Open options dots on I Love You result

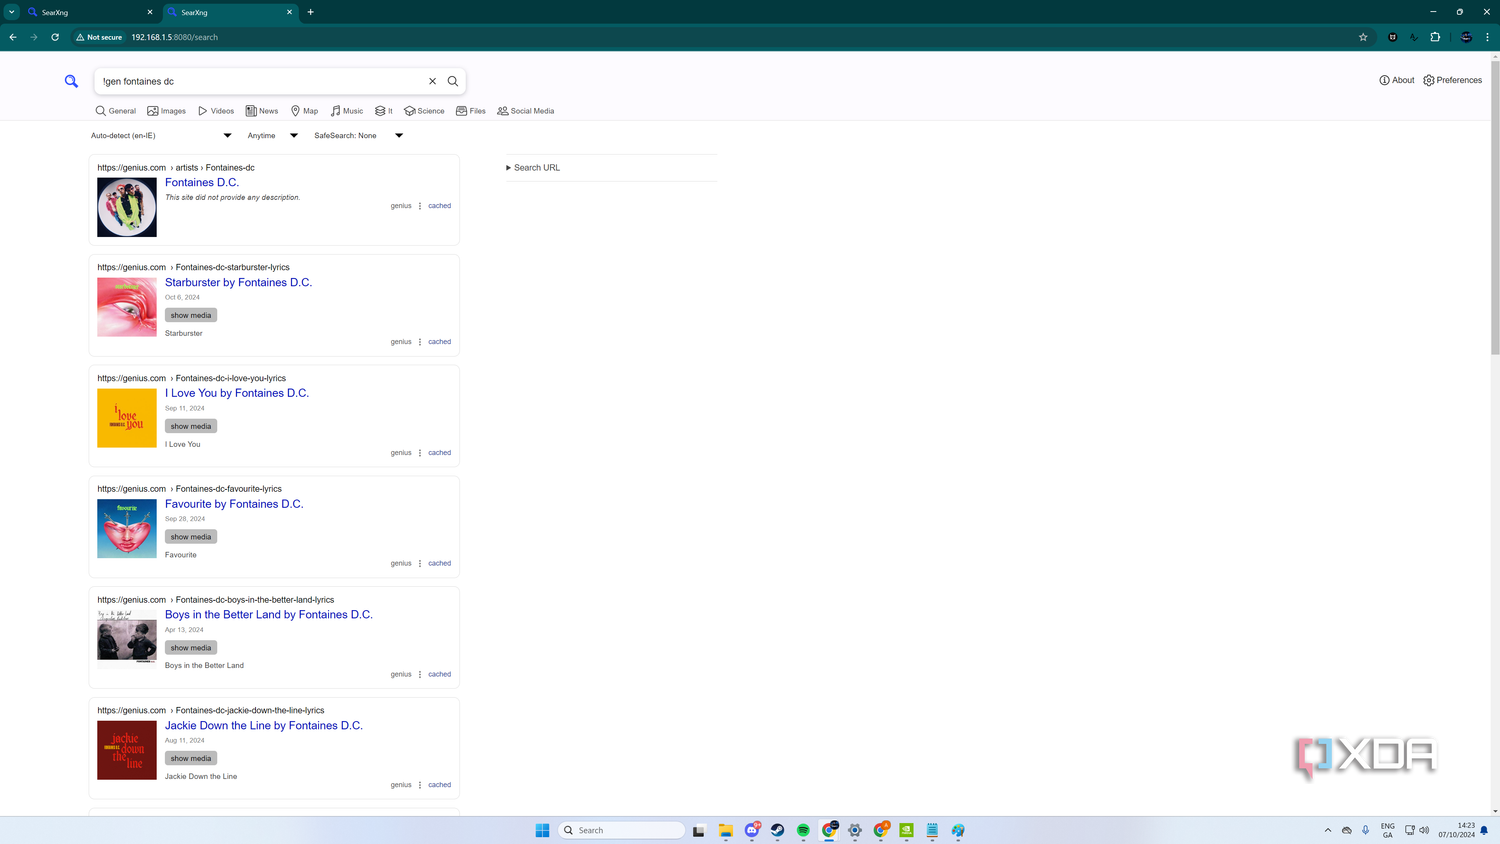pyautogui.click(x=420, y=453)
